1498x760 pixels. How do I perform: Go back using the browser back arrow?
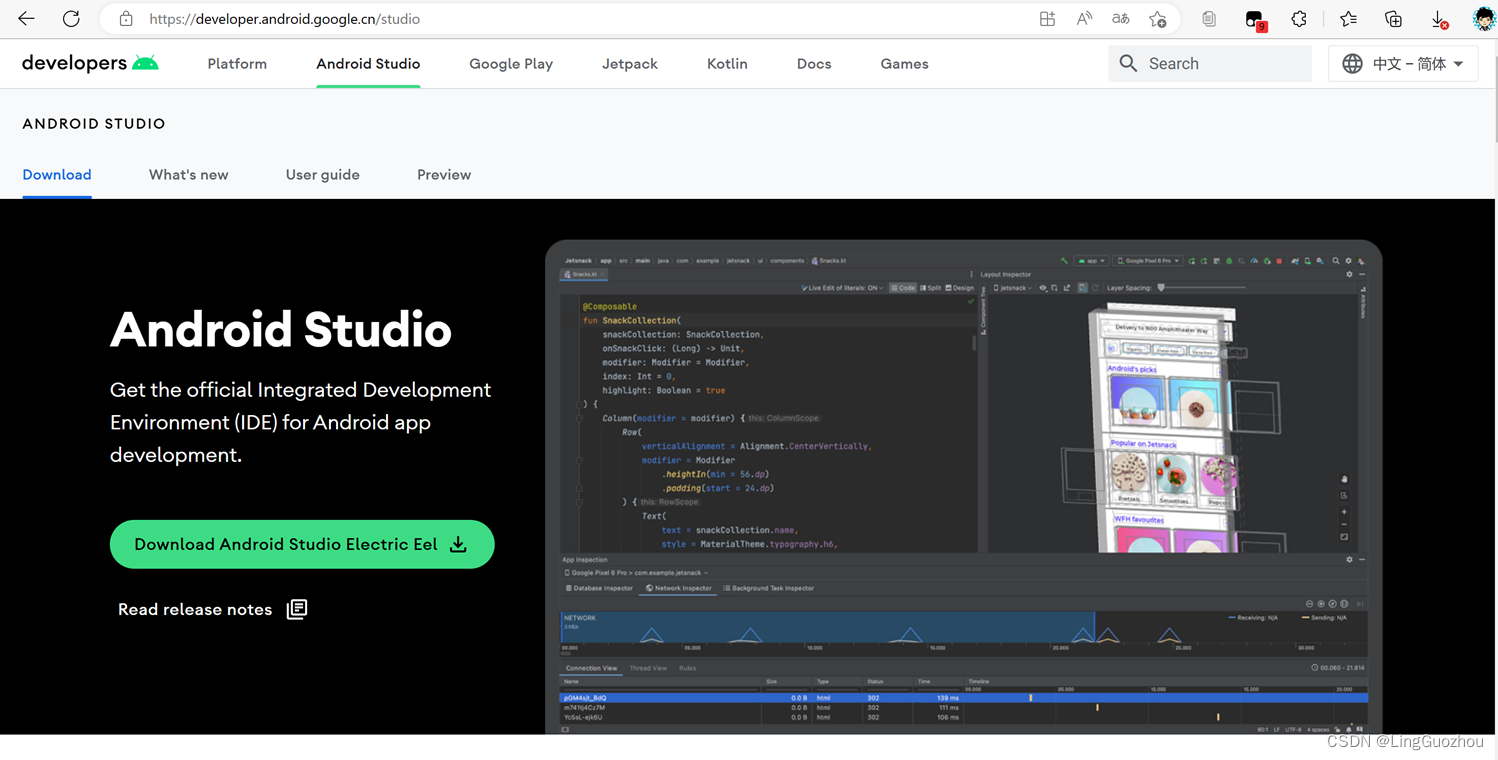tap(26, 19)
